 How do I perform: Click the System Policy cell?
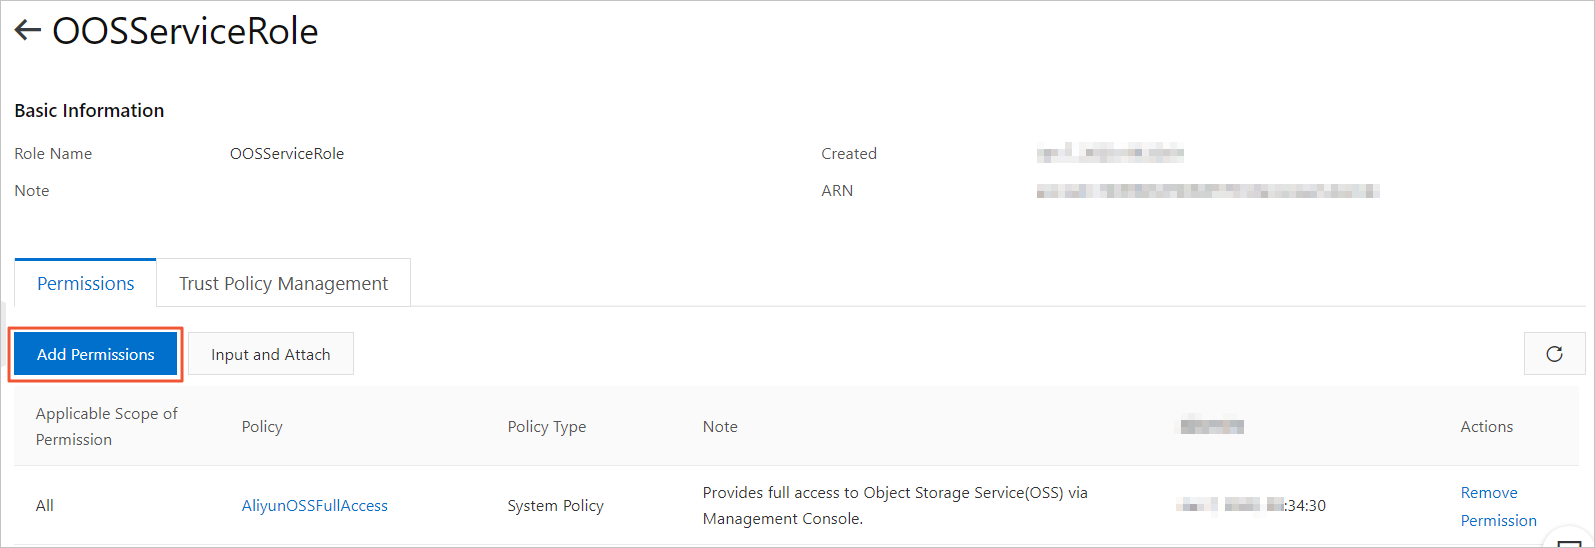[x=555, y=506]
